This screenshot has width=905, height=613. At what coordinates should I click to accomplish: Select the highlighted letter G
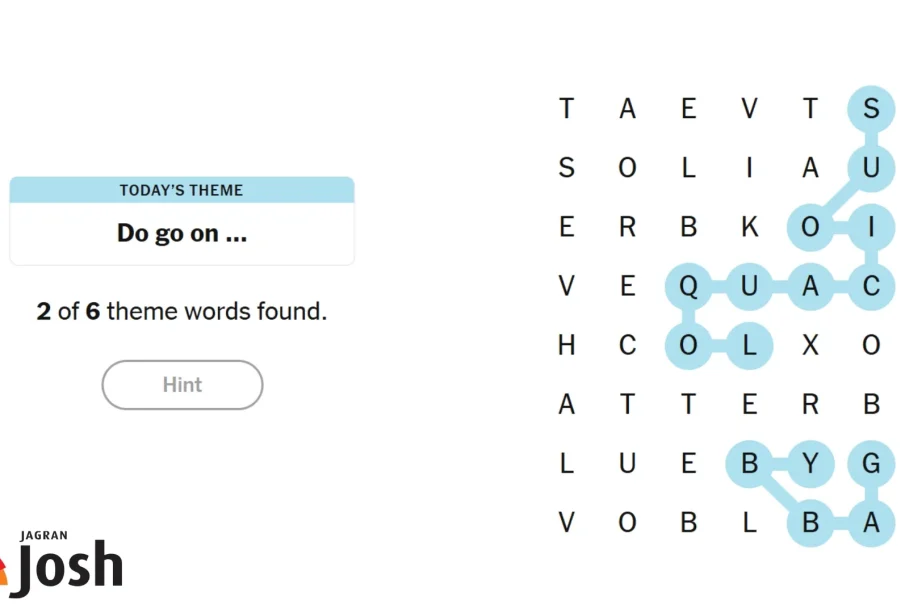click(x=871, y=464)
